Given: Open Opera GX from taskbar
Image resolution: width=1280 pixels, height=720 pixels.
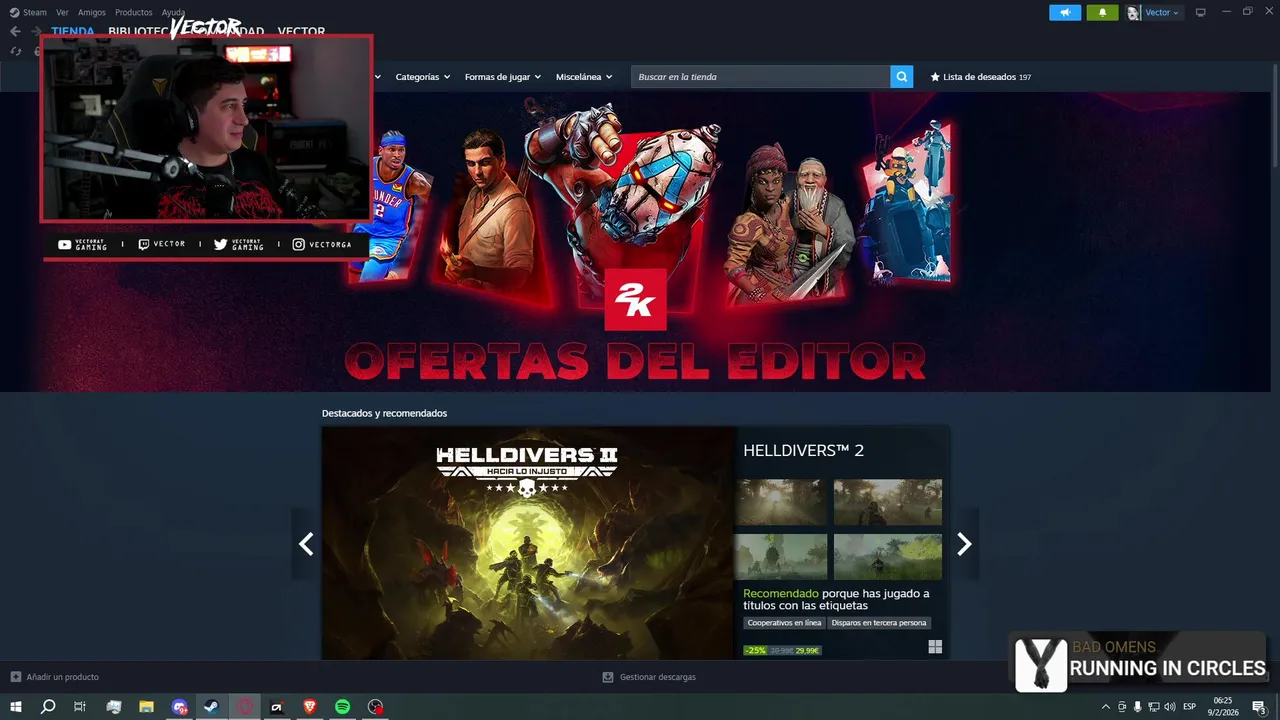Looking at the screenshot, I should 244,707.
